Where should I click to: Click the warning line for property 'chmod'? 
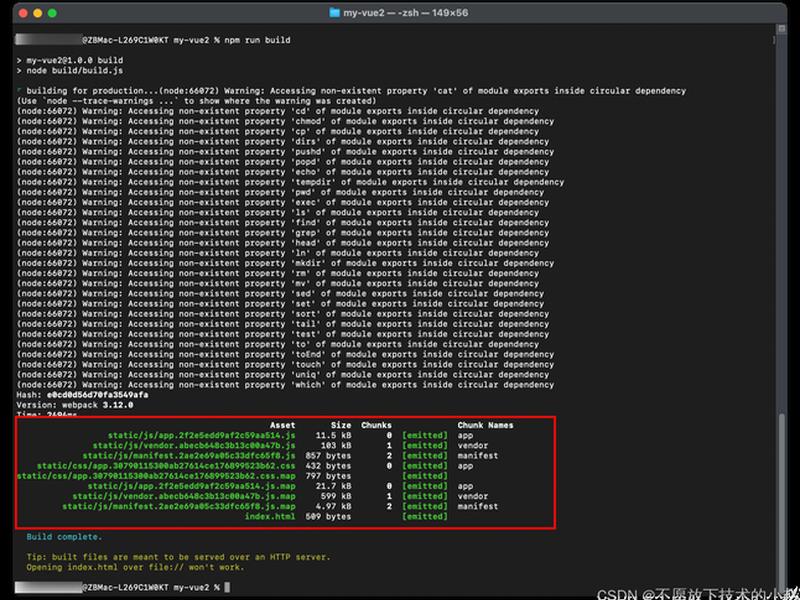click(285, 121)
